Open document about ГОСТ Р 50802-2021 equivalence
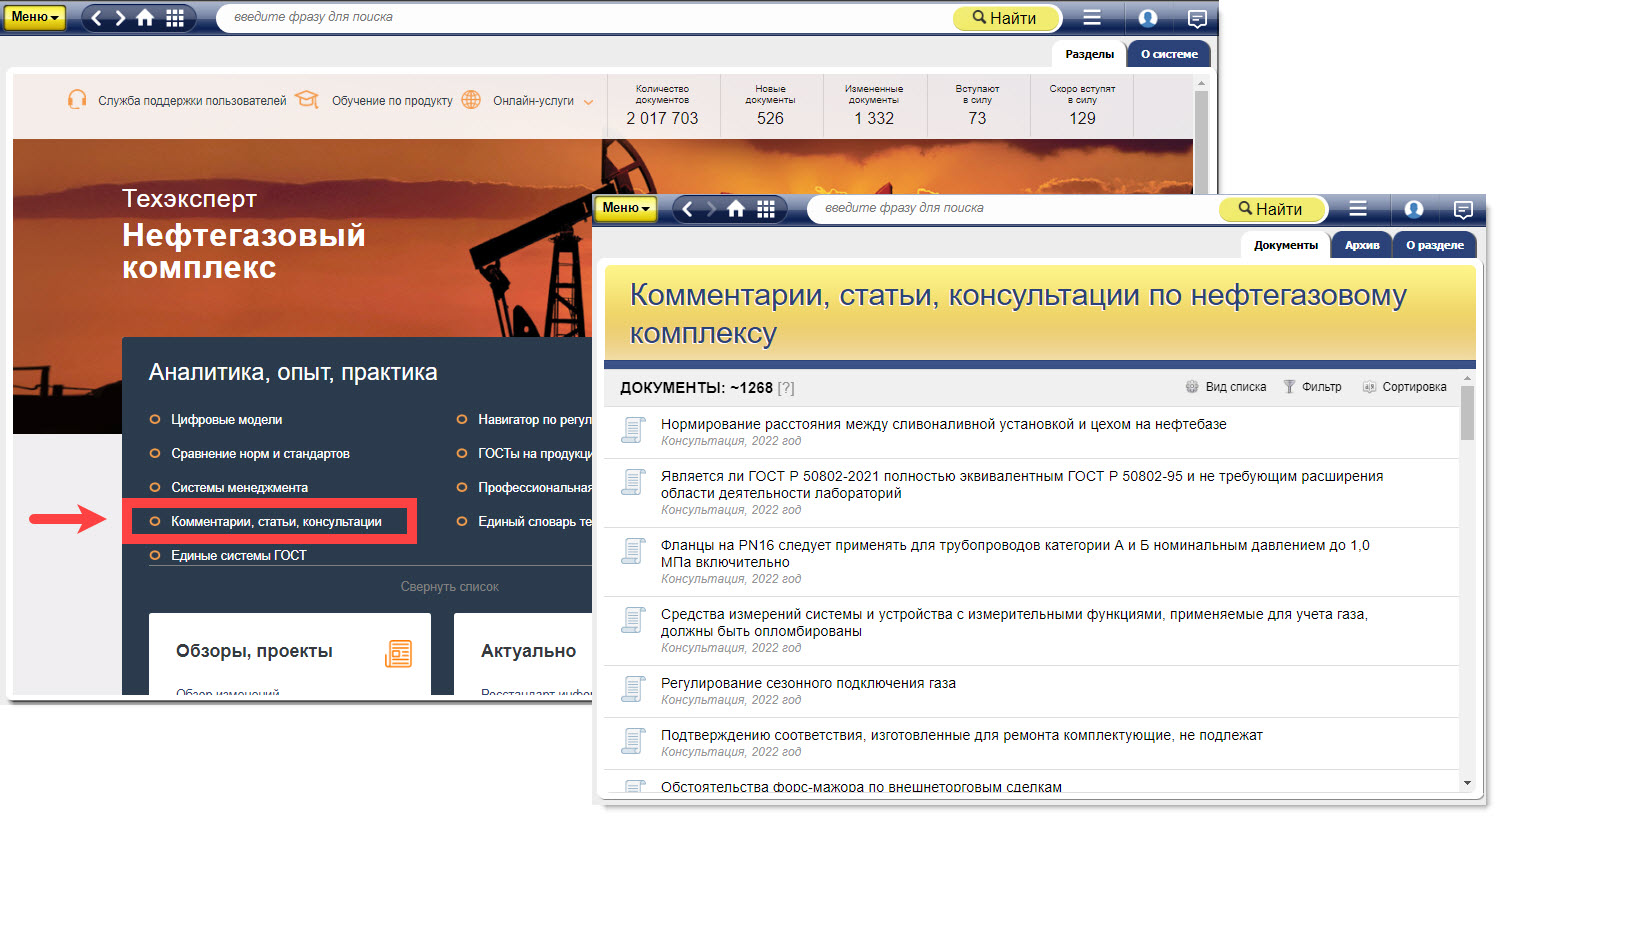Screen dimensions: 1630x925 click(x=1022, y=484)
